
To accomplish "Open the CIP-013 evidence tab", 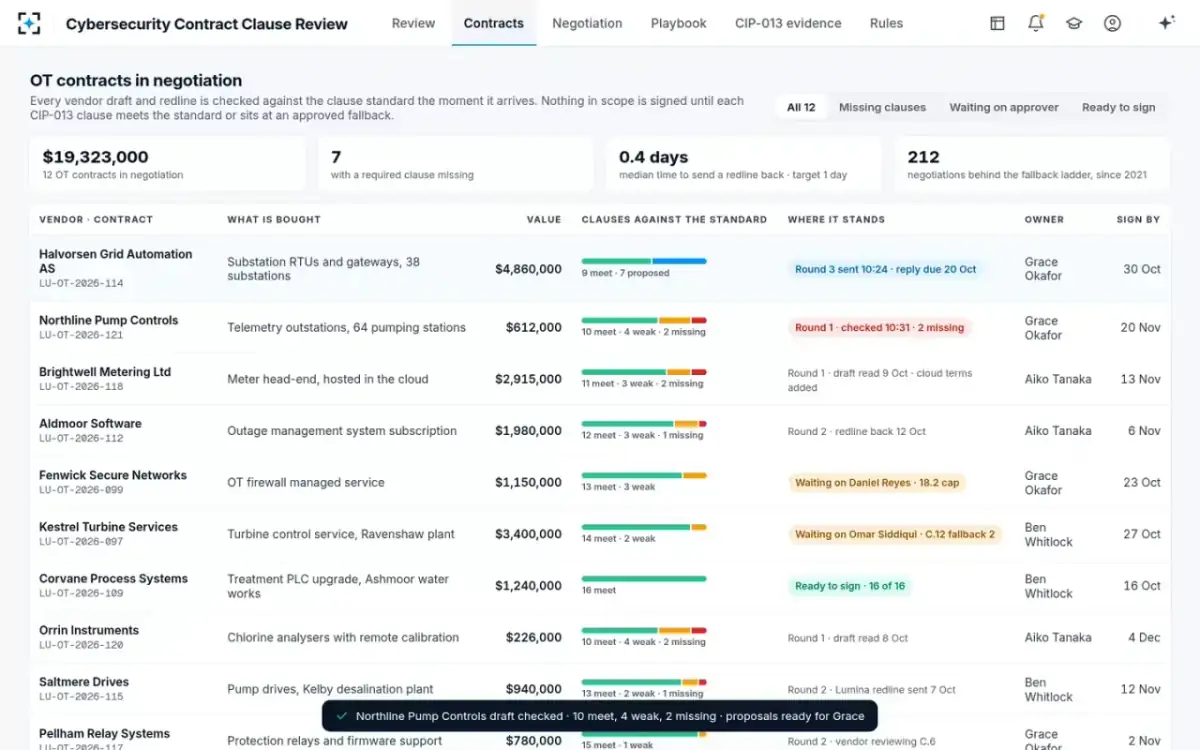I will [x=788, y=23].
